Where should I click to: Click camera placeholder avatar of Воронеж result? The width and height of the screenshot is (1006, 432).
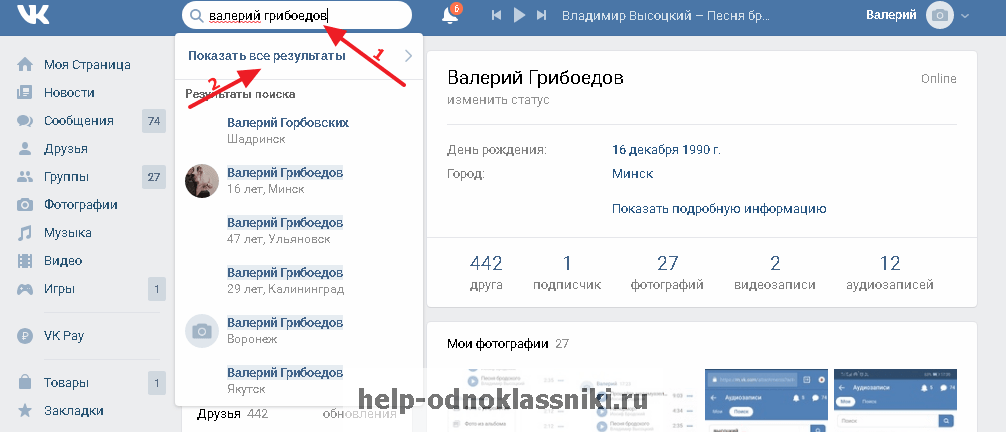pos(202,331)
